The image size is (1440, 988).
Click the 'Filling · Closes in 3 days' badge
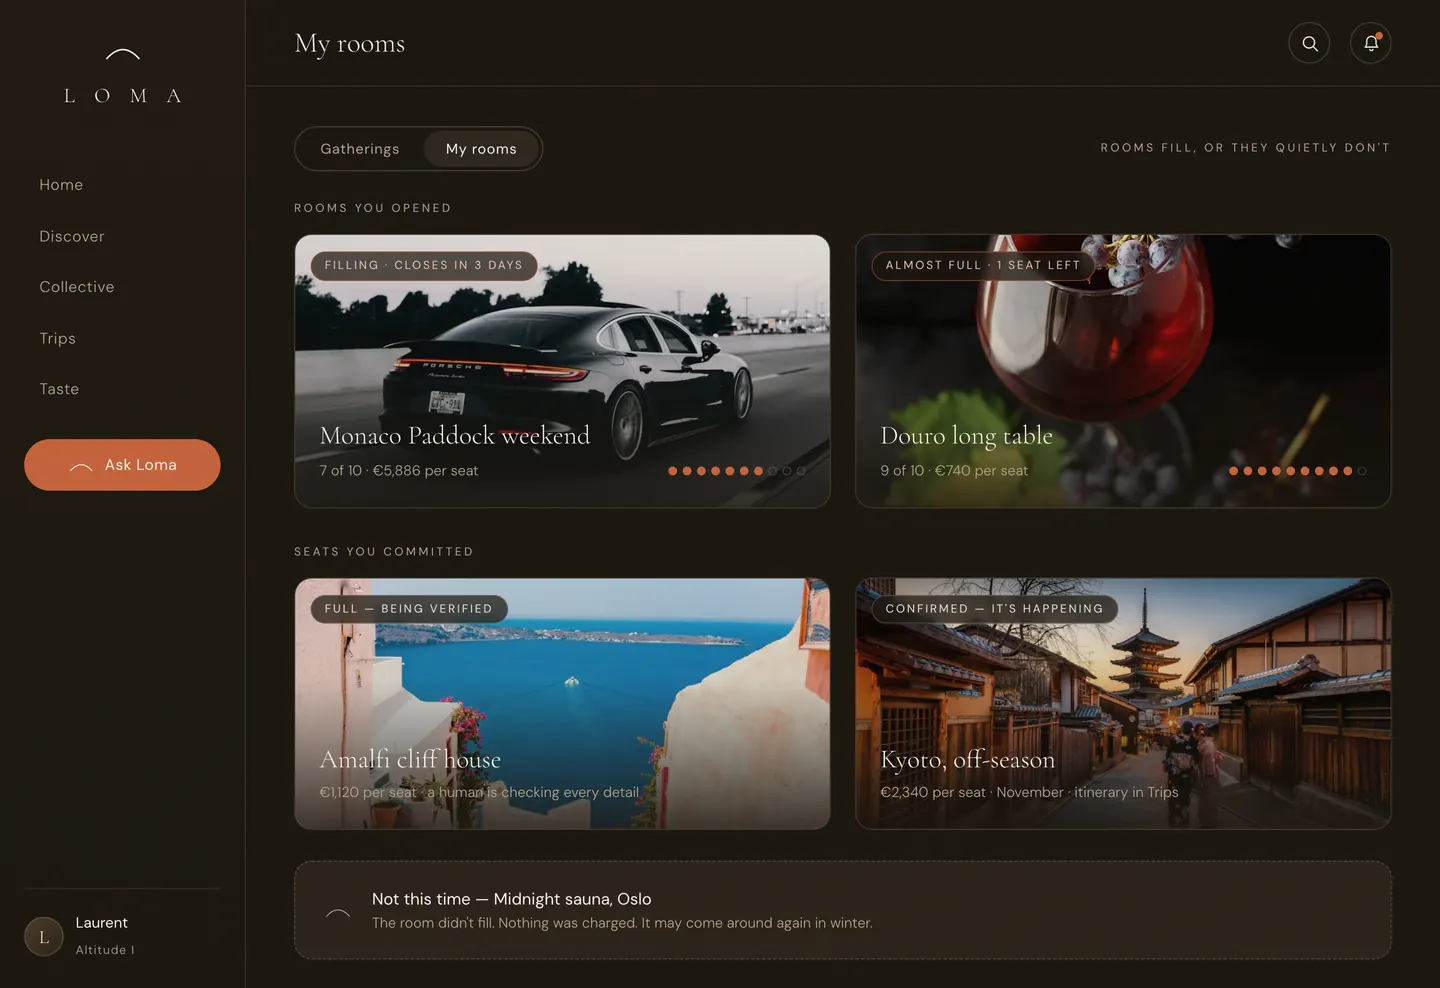tap(424, 266)
